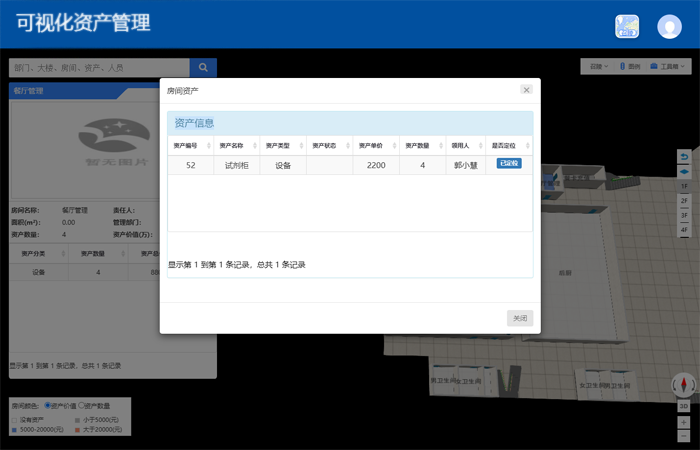Screen dimensions: 700x450
Task: Sort by 资产单价 column header
Action: [x=376, y=146]
